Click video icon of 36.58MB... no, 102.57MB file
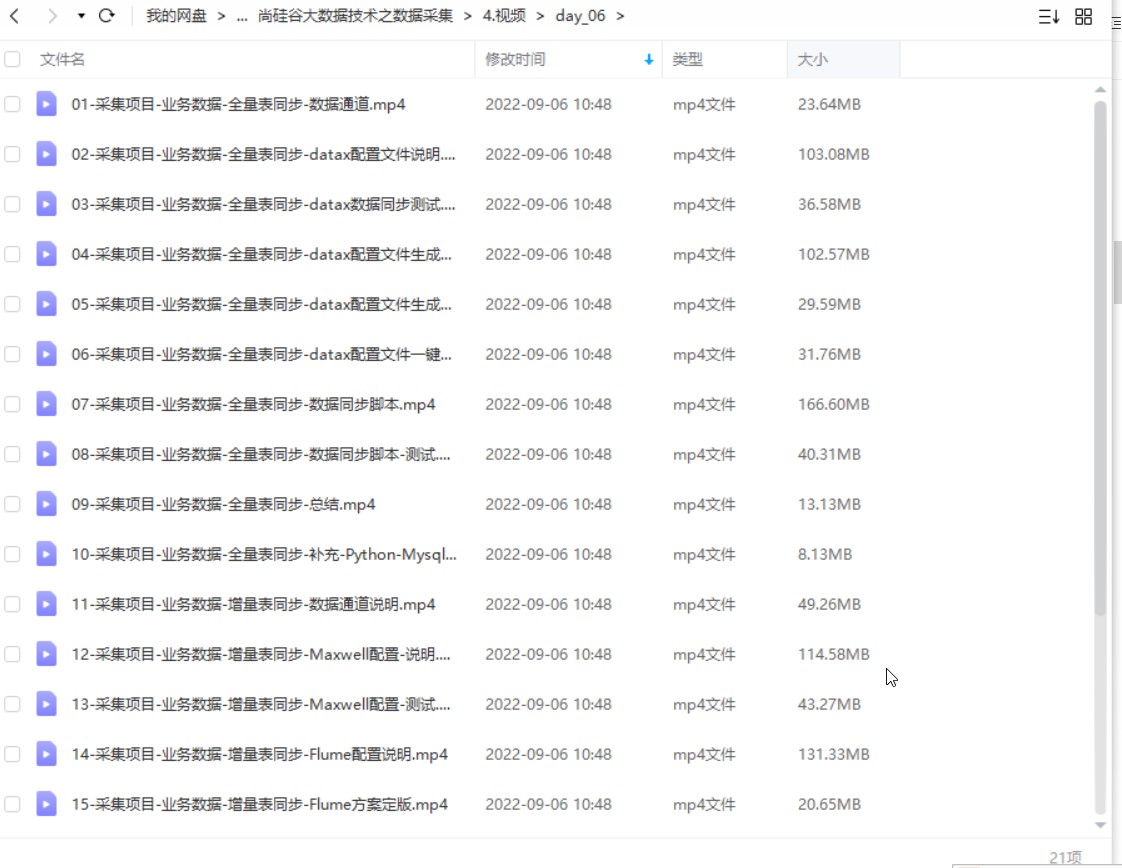Viewport: 1122px width, 868px height. [x=47, y=255]
